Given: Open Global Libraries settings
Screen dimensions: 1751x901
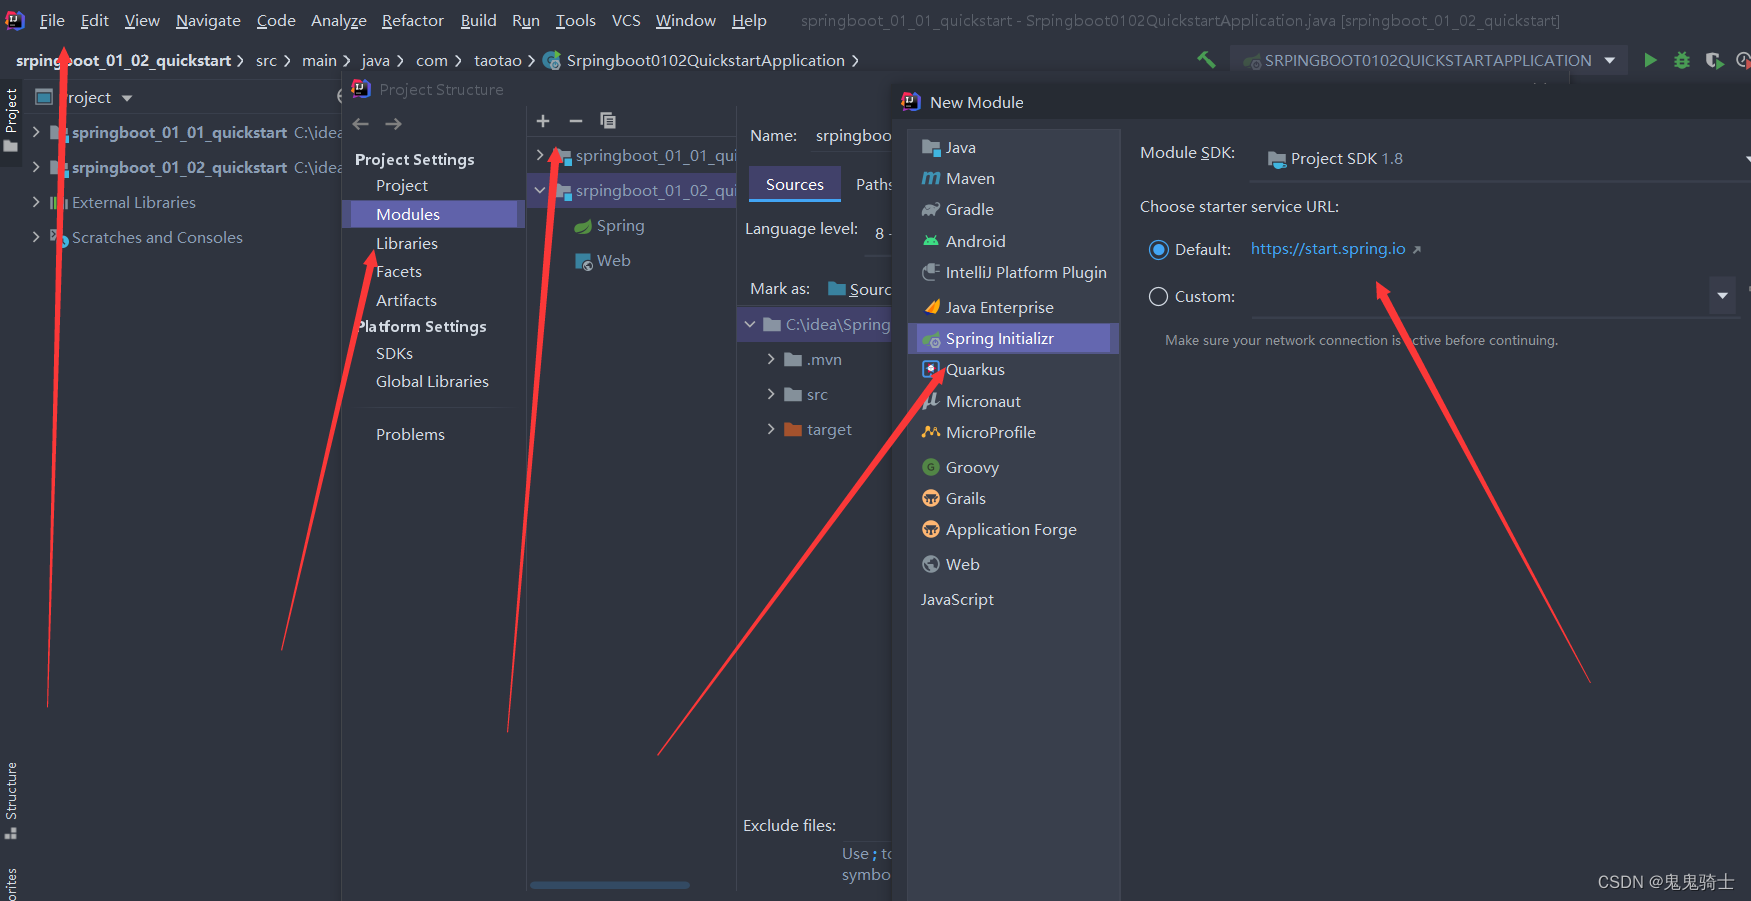Looking at the screenshot, I should pos(433,382).
